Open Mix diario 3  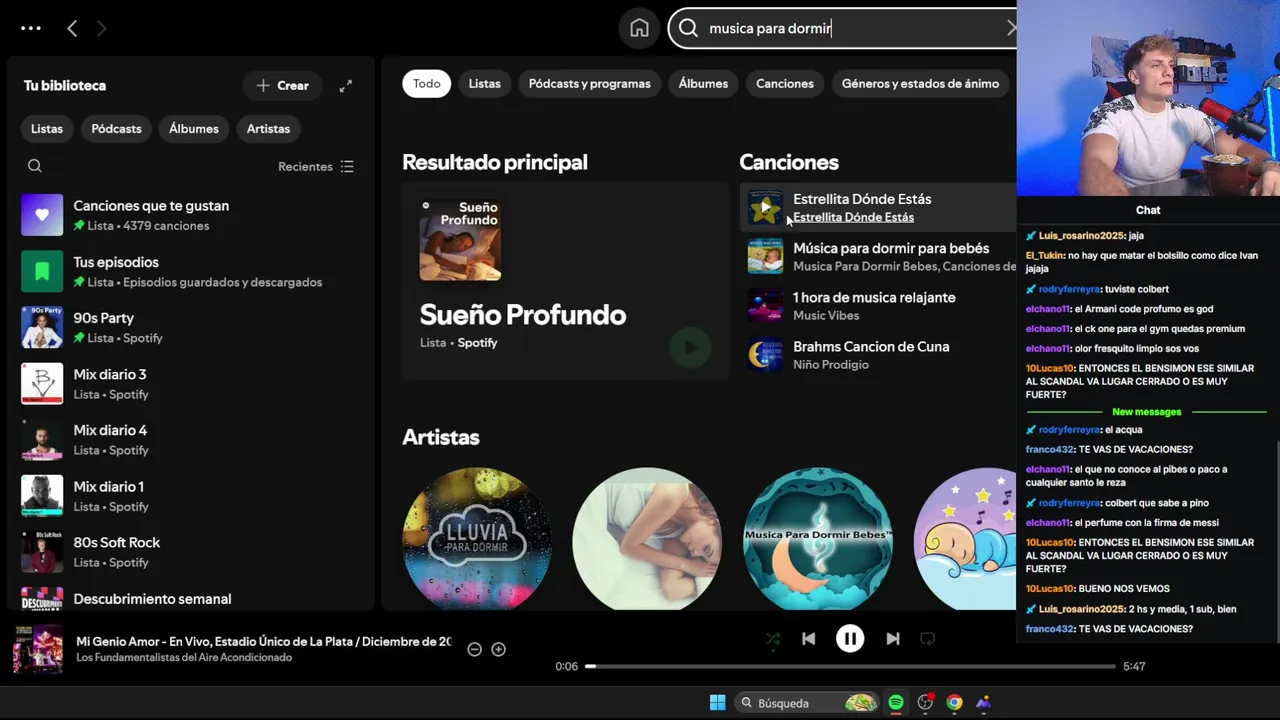click(x=190, y=384)
